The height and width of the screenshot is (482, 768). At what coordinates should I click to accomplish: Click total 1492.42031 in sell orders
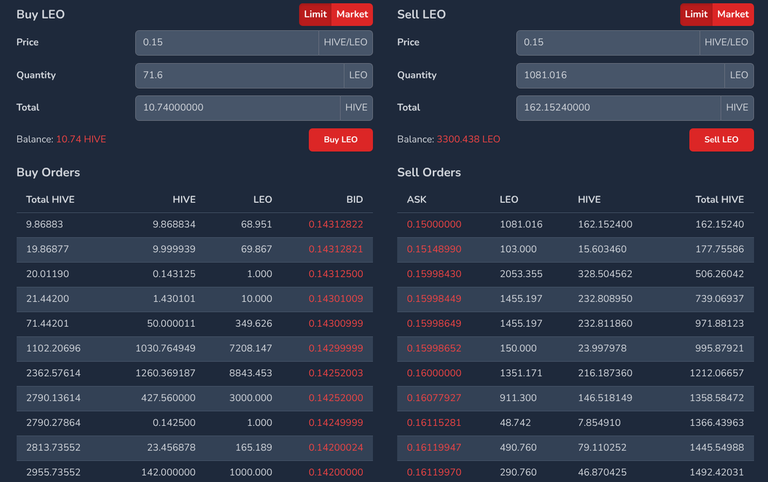717,472
